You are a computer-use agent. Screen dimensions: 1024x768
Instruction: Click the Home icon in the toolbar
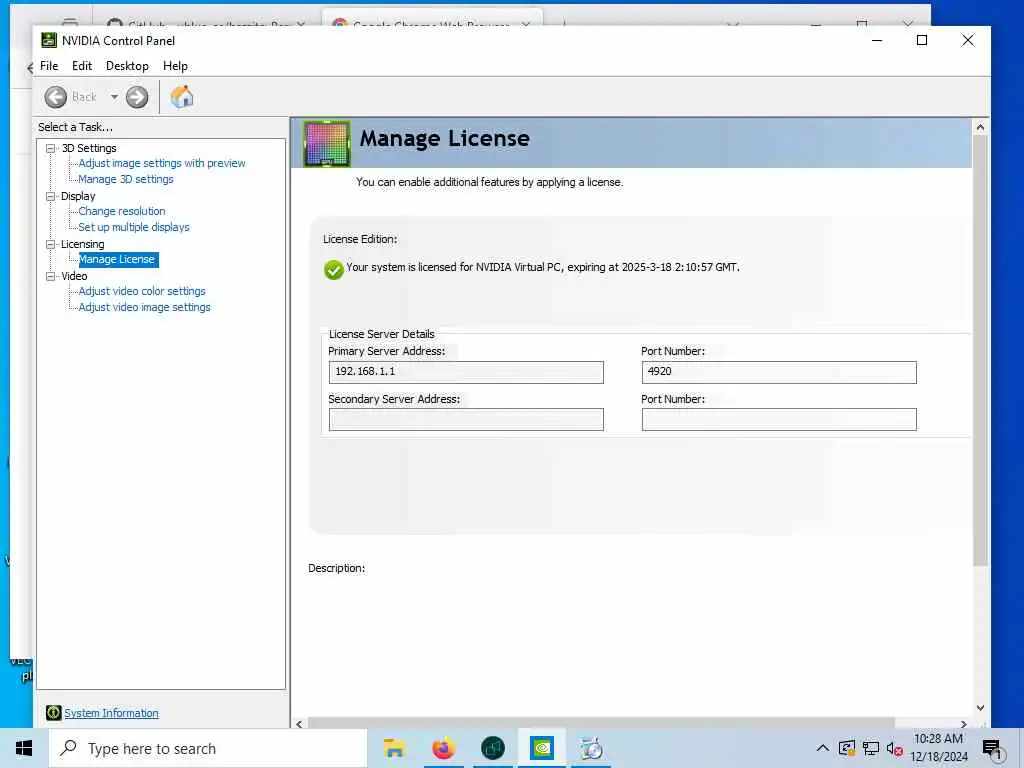pyautogui.click(x=182, y=97)
